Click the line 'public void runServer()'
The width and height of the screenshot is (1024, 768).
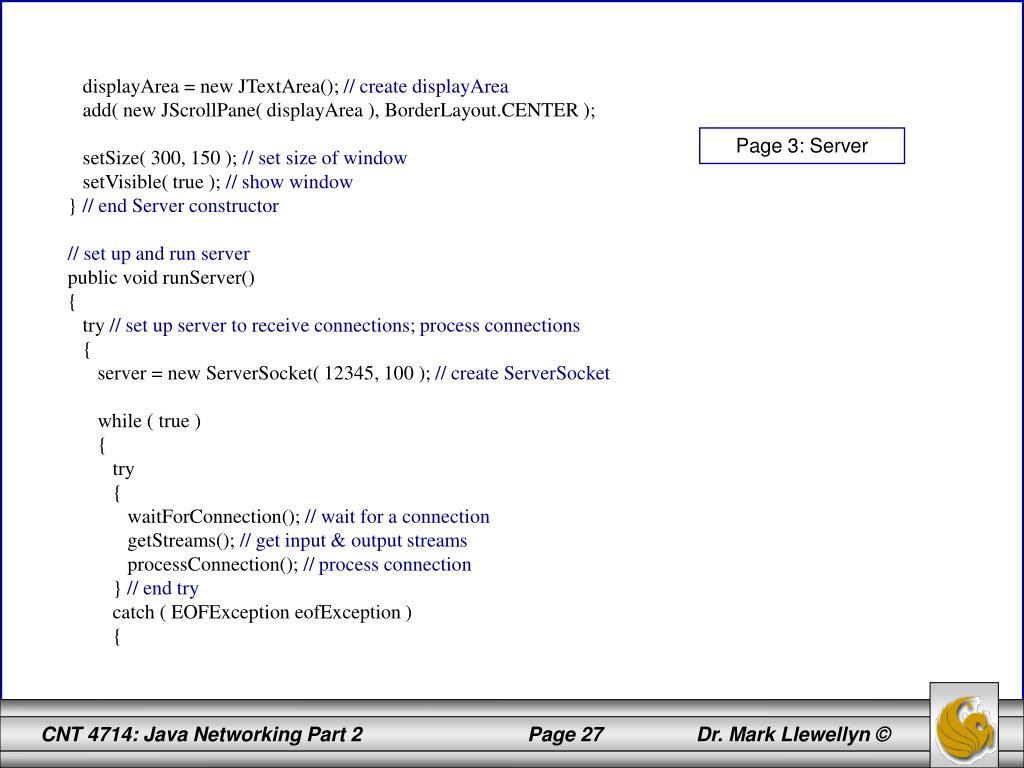coord(161,278)
